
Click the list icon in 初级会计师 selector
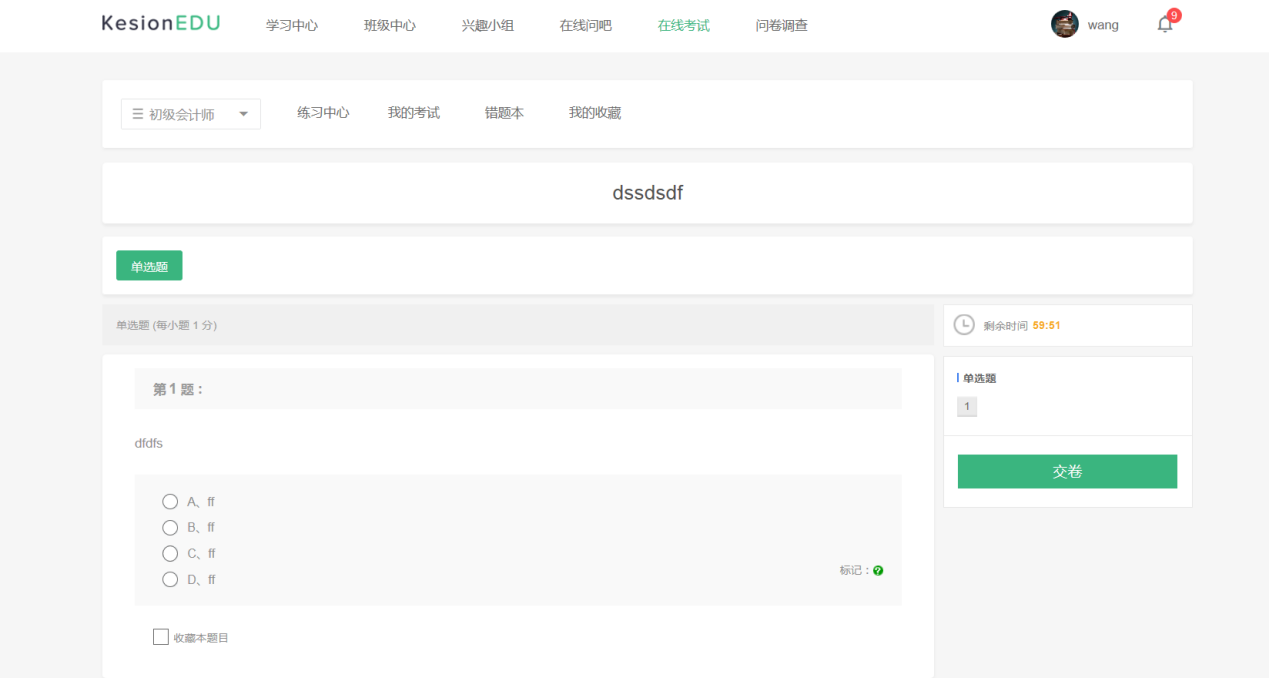click(x=138, y=114)
